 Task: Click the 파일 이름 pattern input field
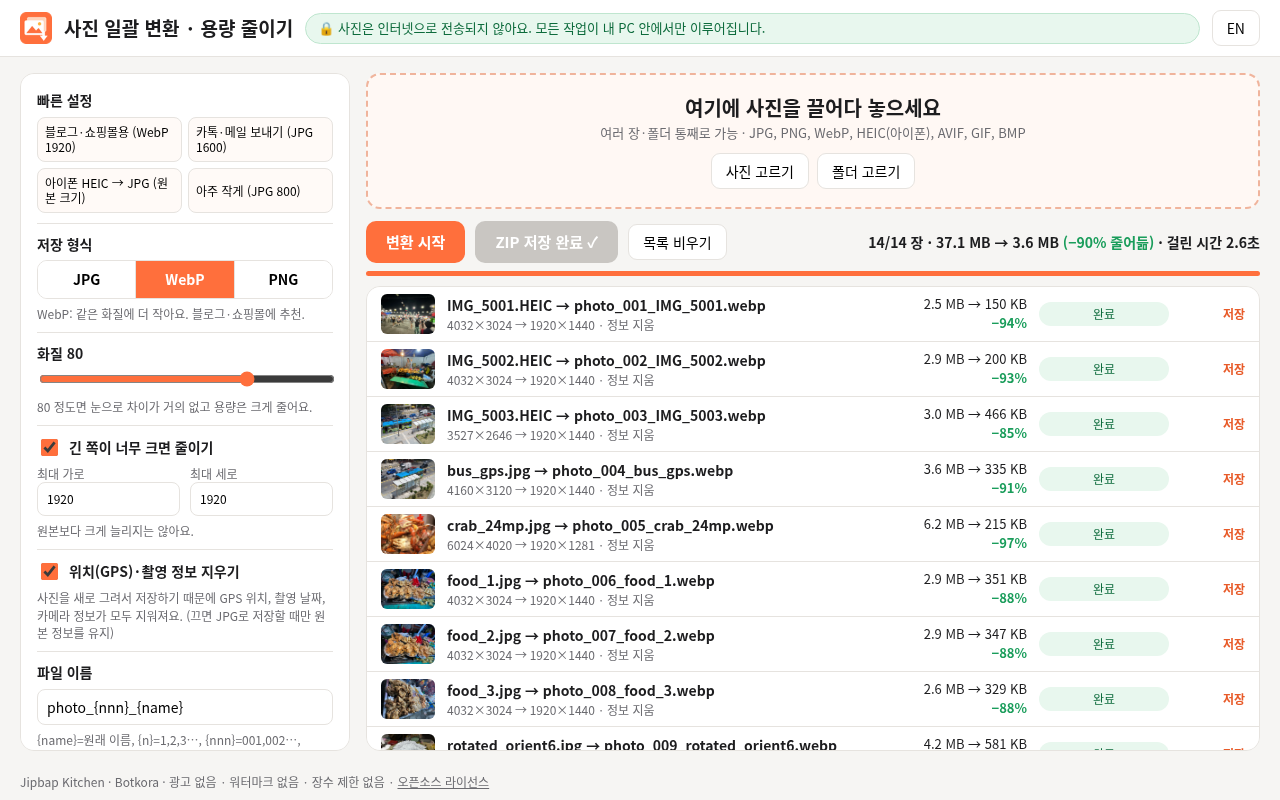click(x=185, y=707)
